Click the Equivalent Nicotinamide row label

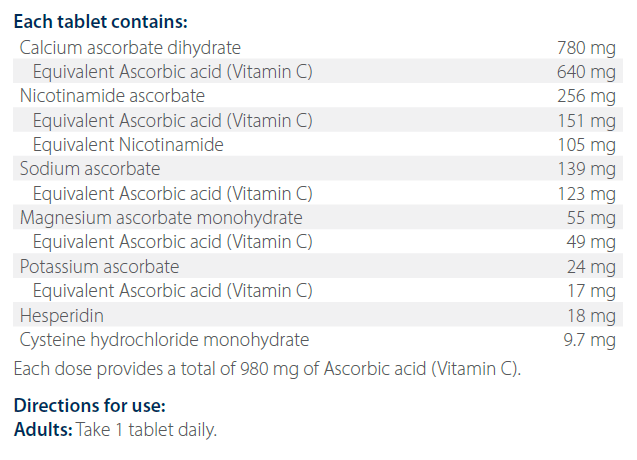(x=128, y=145)
